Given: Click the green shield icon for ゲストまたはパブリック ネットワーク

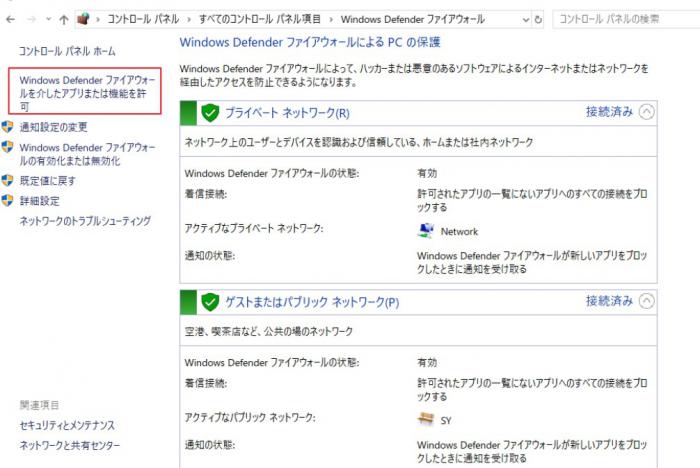Looking at the screenshot, I should (210, 302).
